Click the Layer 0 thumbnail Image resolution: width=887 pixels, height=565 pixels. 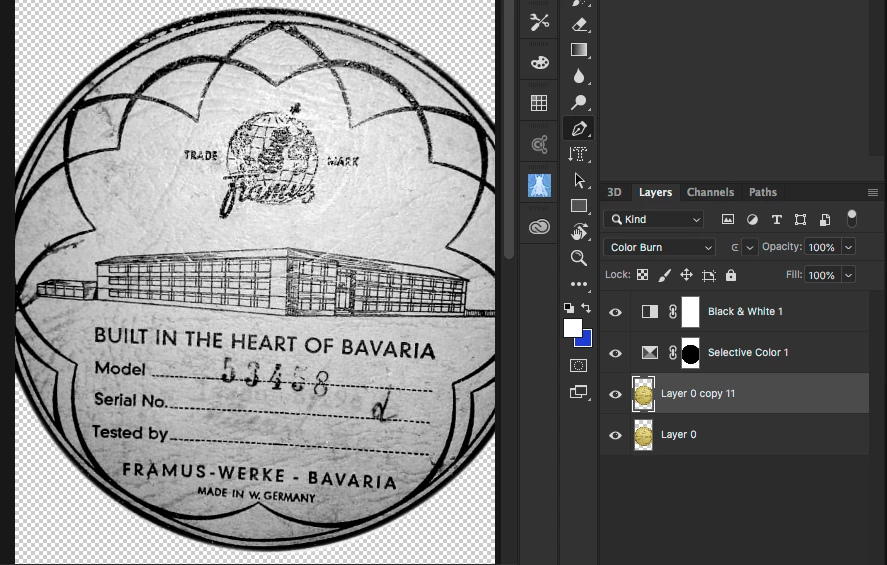(x=643, y=435)
